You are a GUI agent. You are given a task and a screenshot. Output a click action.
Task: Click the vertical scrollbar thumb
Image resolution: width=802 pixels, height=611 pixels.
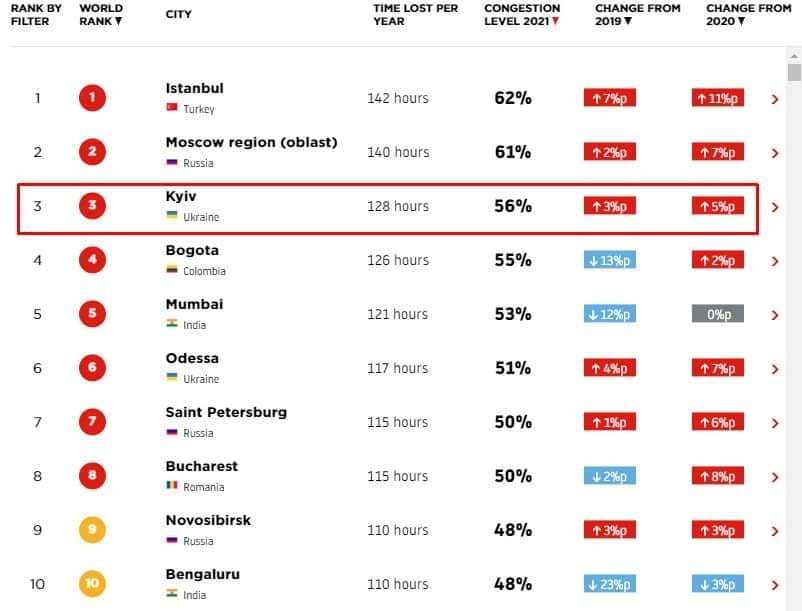pyautogui.click(x=794, y=72)
